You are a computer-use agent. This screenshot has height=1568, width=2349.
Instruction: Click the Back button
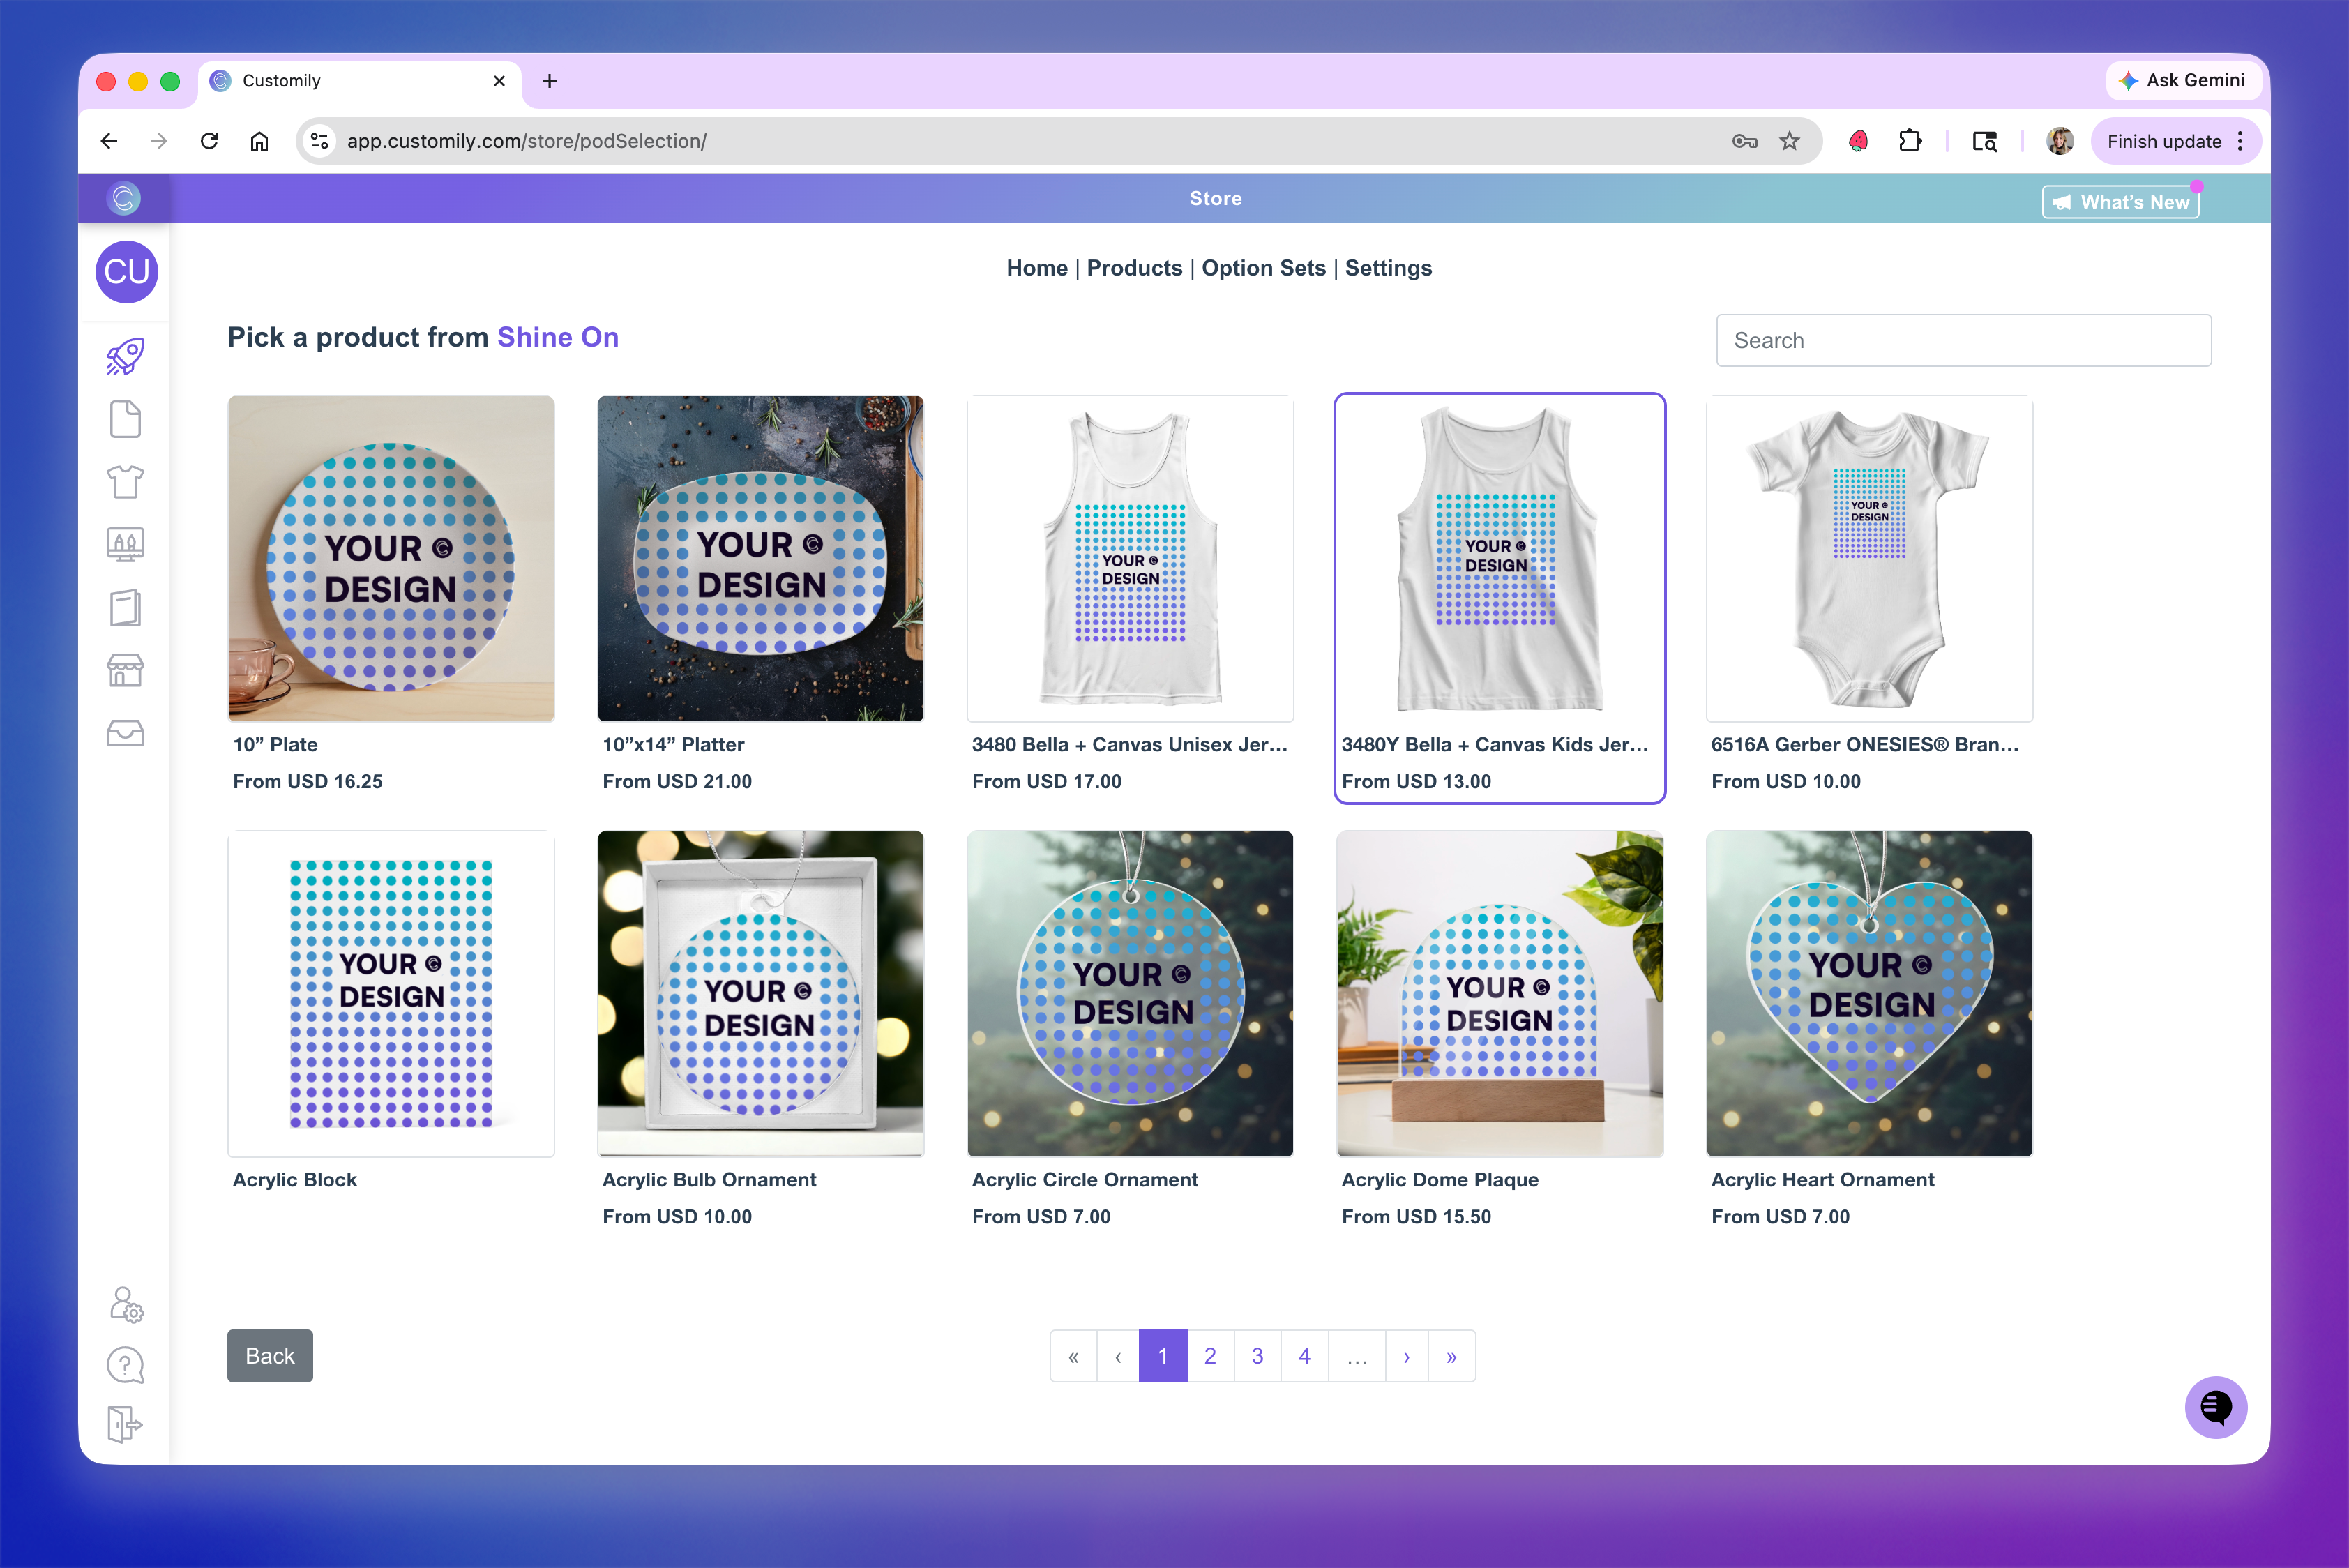[270, 1356]
